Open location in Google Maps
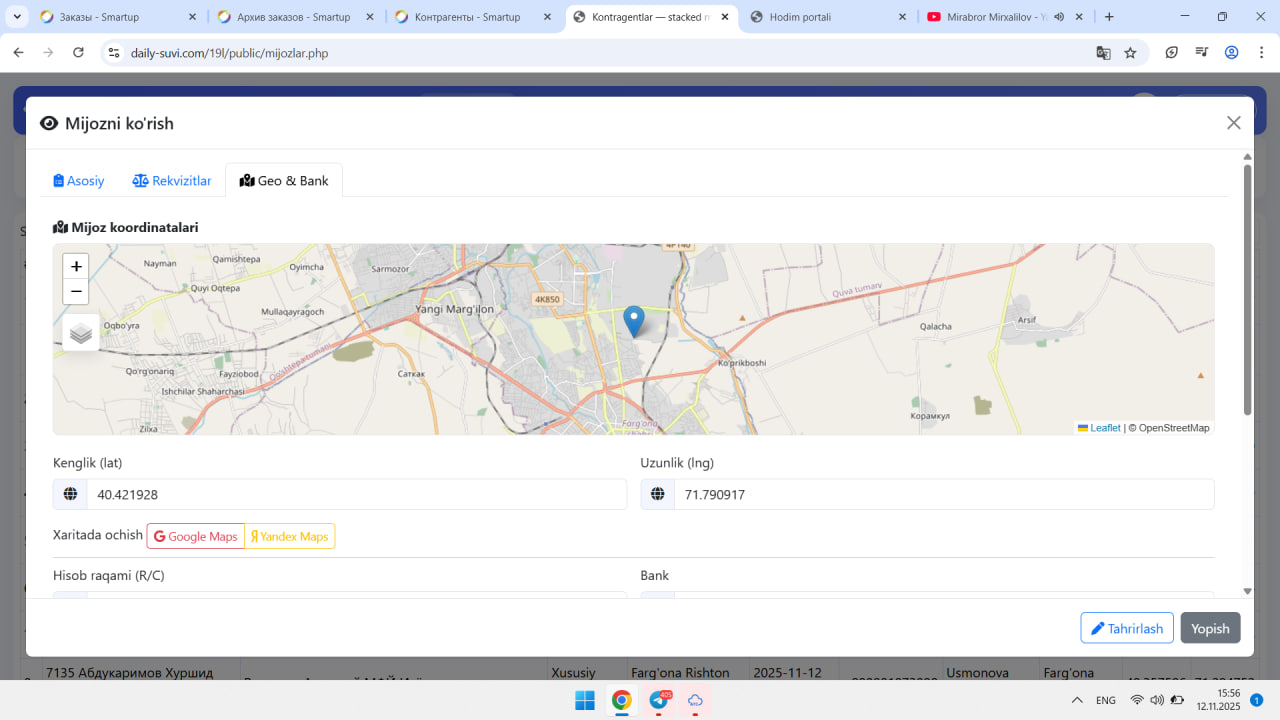Viewport: 1280px width, 720px height. point(196,537)
